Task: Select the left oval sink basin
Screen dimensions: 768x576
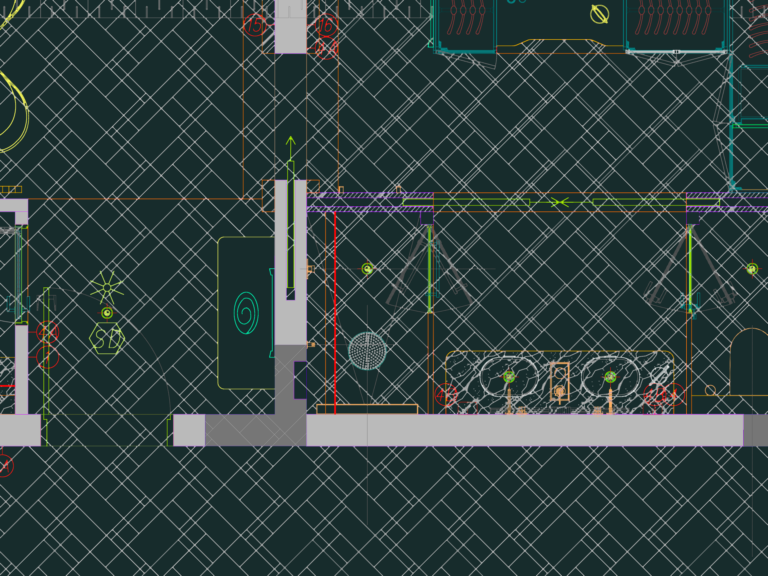Action: 509,377
